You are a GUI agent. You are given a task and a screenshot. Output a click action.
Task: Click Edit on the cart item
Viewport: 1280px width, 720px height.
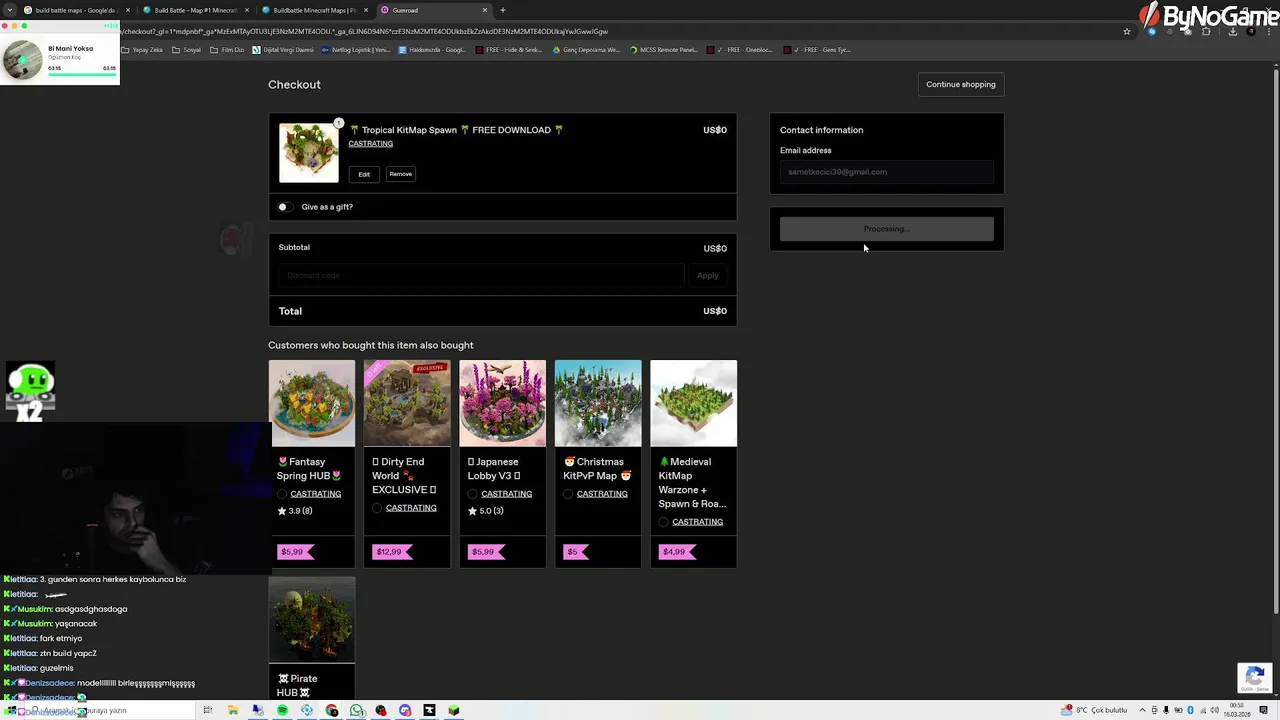pyautogui.click(x=364, y=174)
